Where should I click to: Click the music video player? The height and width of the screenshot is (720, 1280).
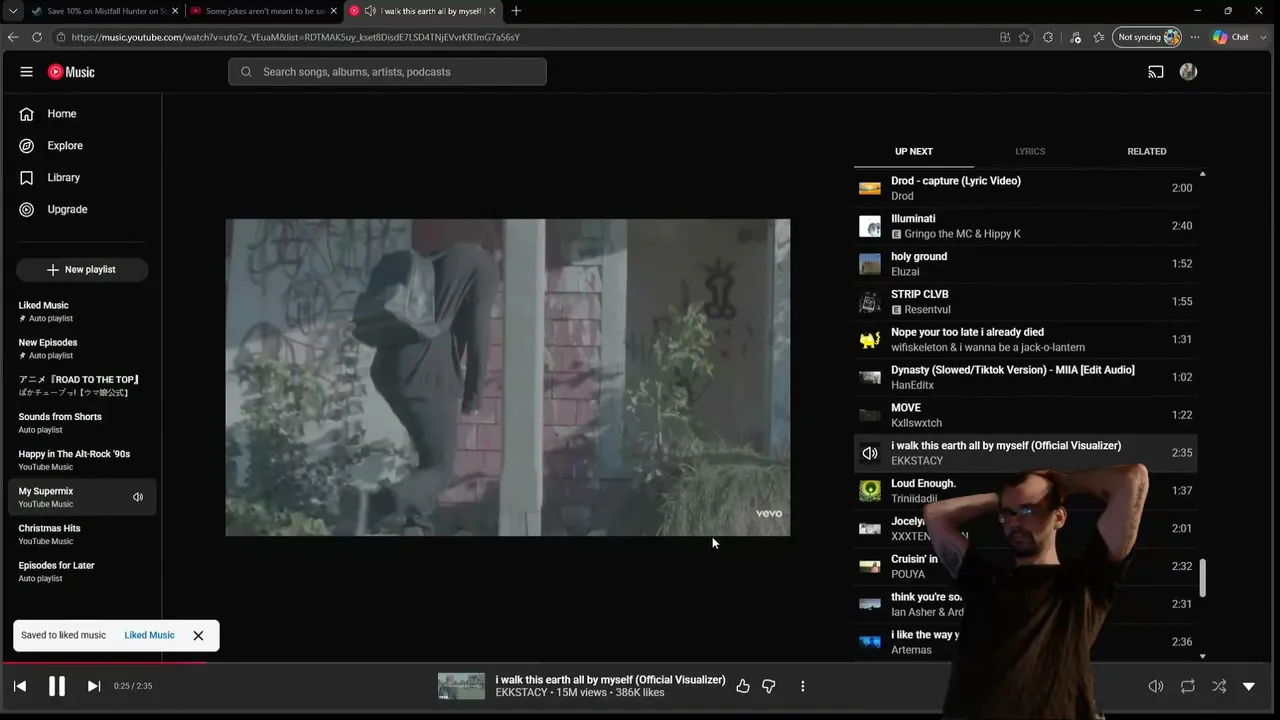click(x=508, y=378)
